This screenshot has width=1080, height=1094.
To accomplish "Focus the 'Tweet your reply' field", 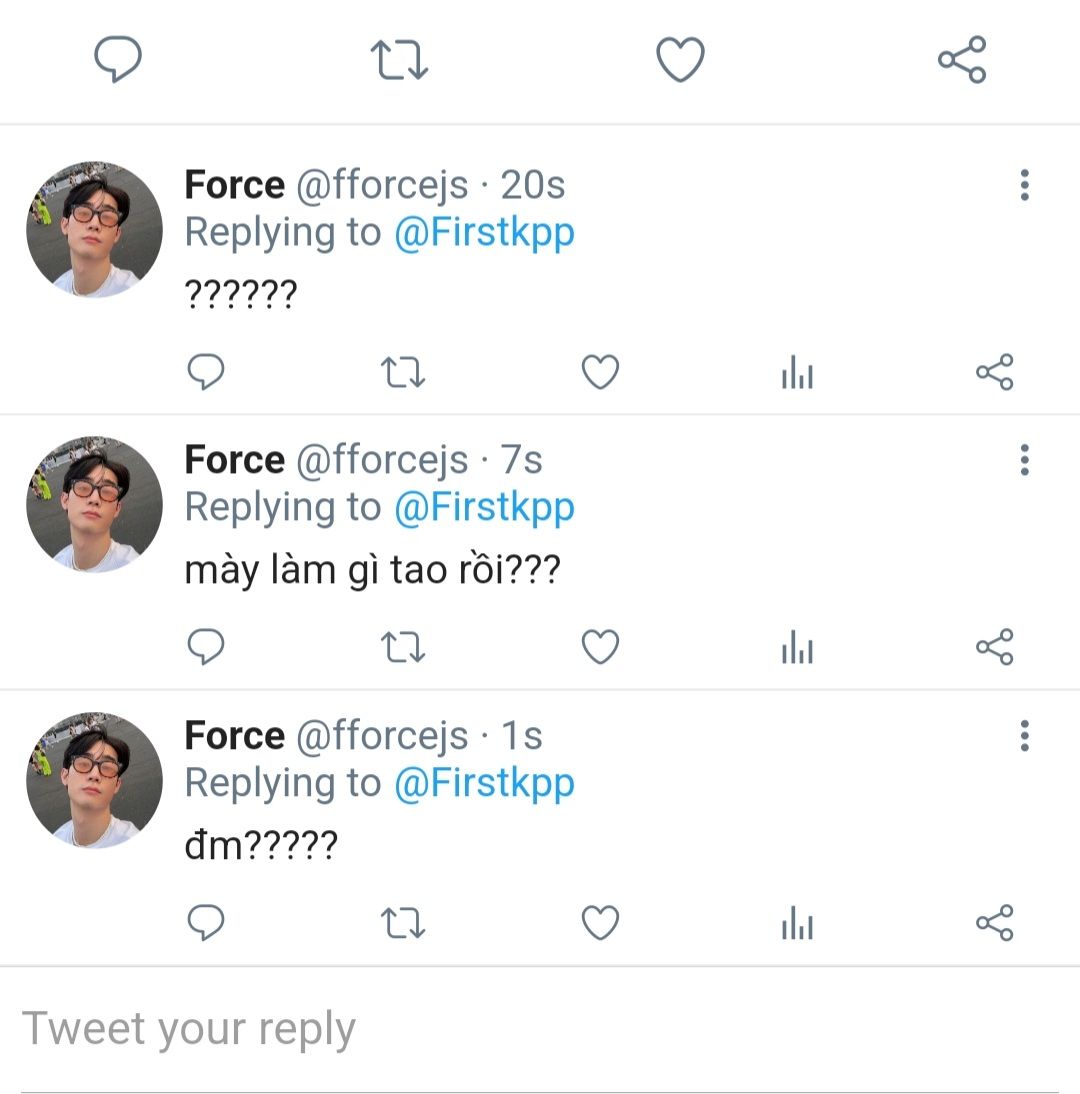I will [x=540, y=1030].
